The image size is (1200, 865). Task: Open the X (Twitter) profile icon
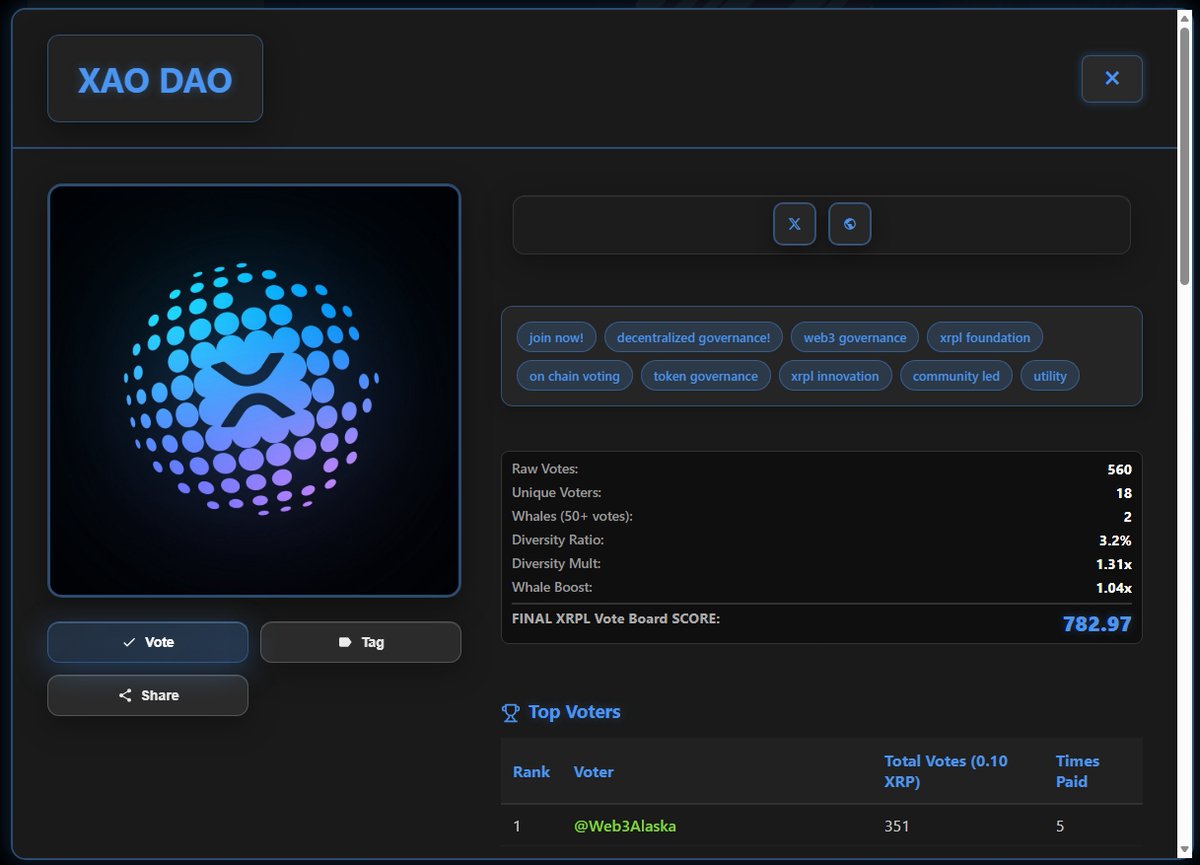click(x=795, y=224)
